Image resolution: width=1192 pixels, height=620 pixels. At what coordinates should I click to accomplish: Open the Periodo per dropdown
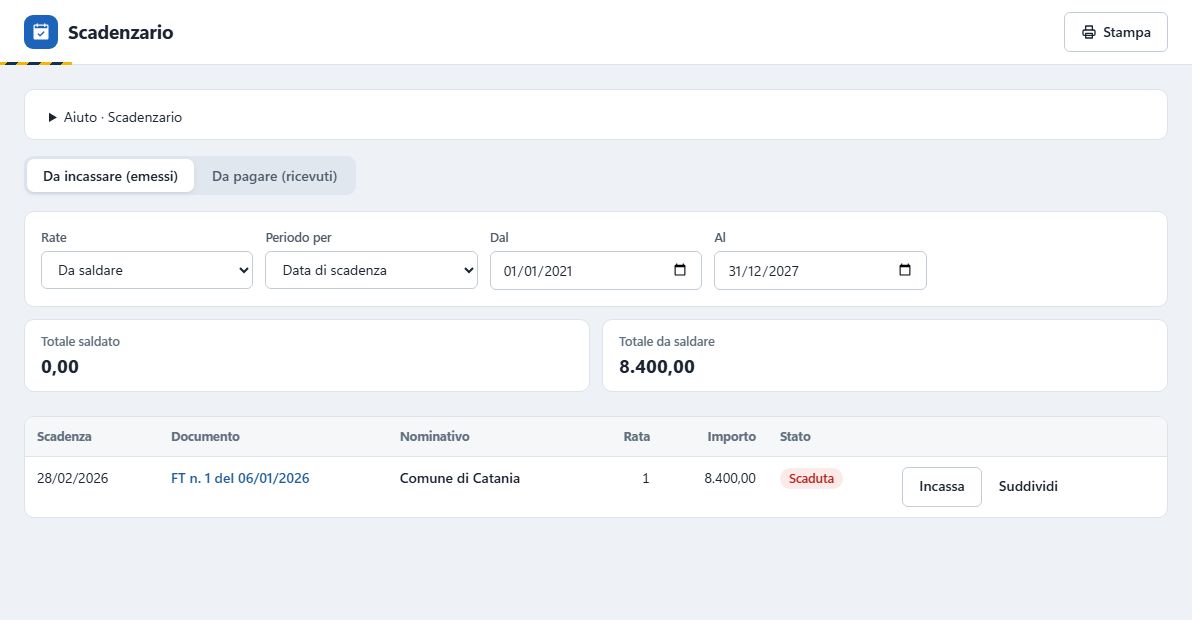(x=371, y=270)
